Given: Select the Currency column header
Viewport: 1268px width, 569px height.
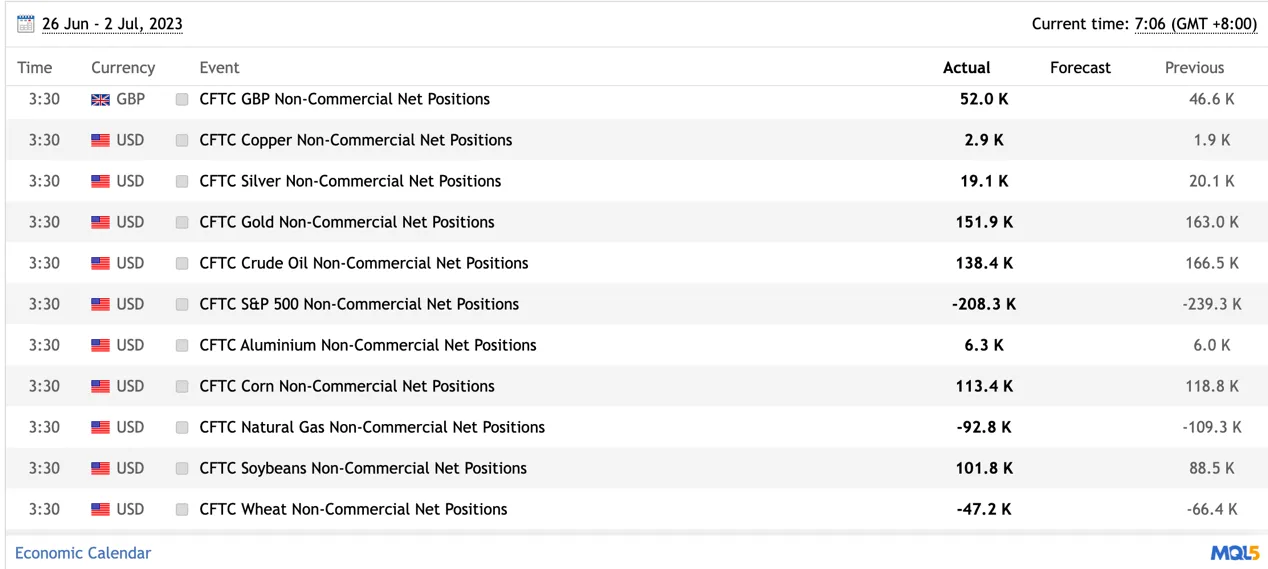Looking at the screenshot, I should pos(123,68).
